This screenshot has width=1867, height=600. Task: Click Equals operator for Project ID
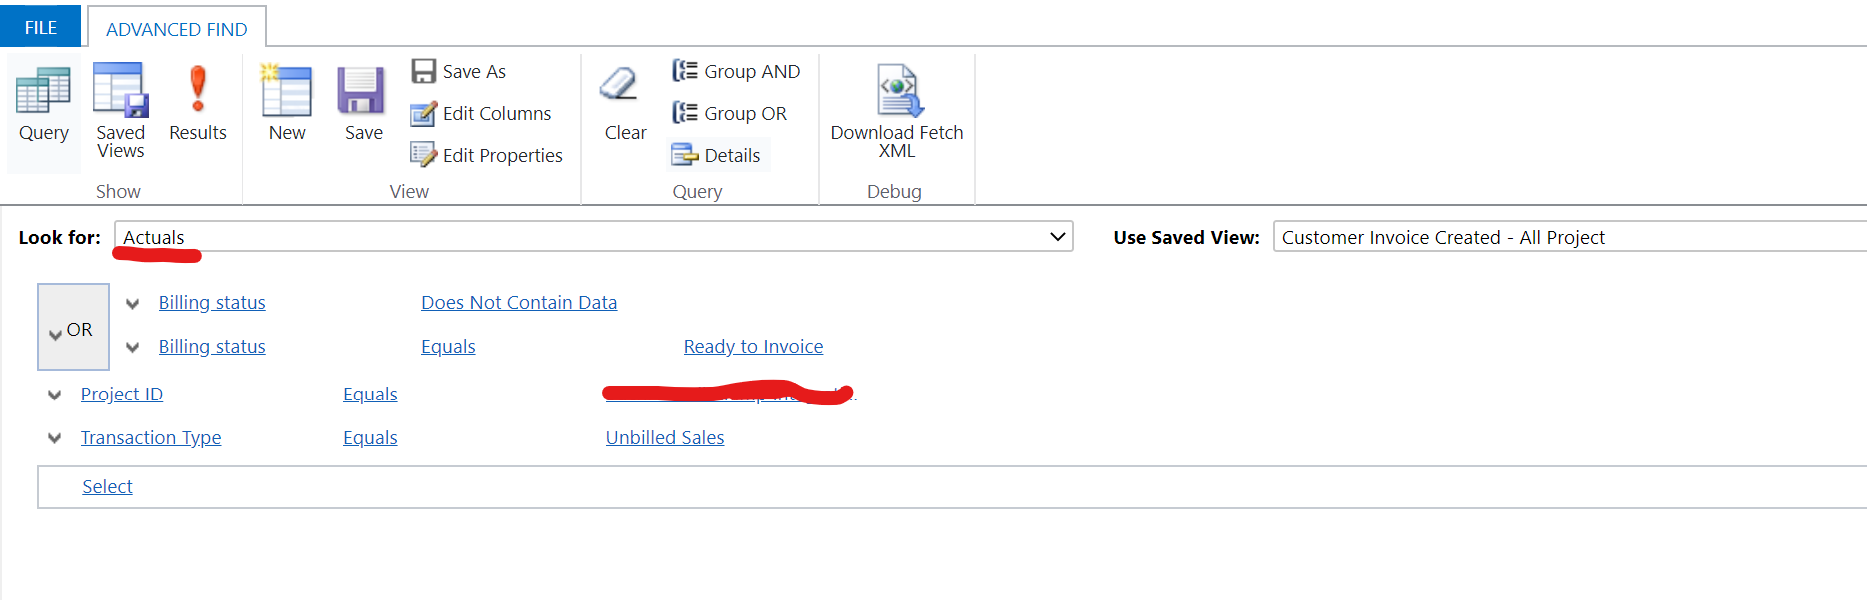(370, 394)
